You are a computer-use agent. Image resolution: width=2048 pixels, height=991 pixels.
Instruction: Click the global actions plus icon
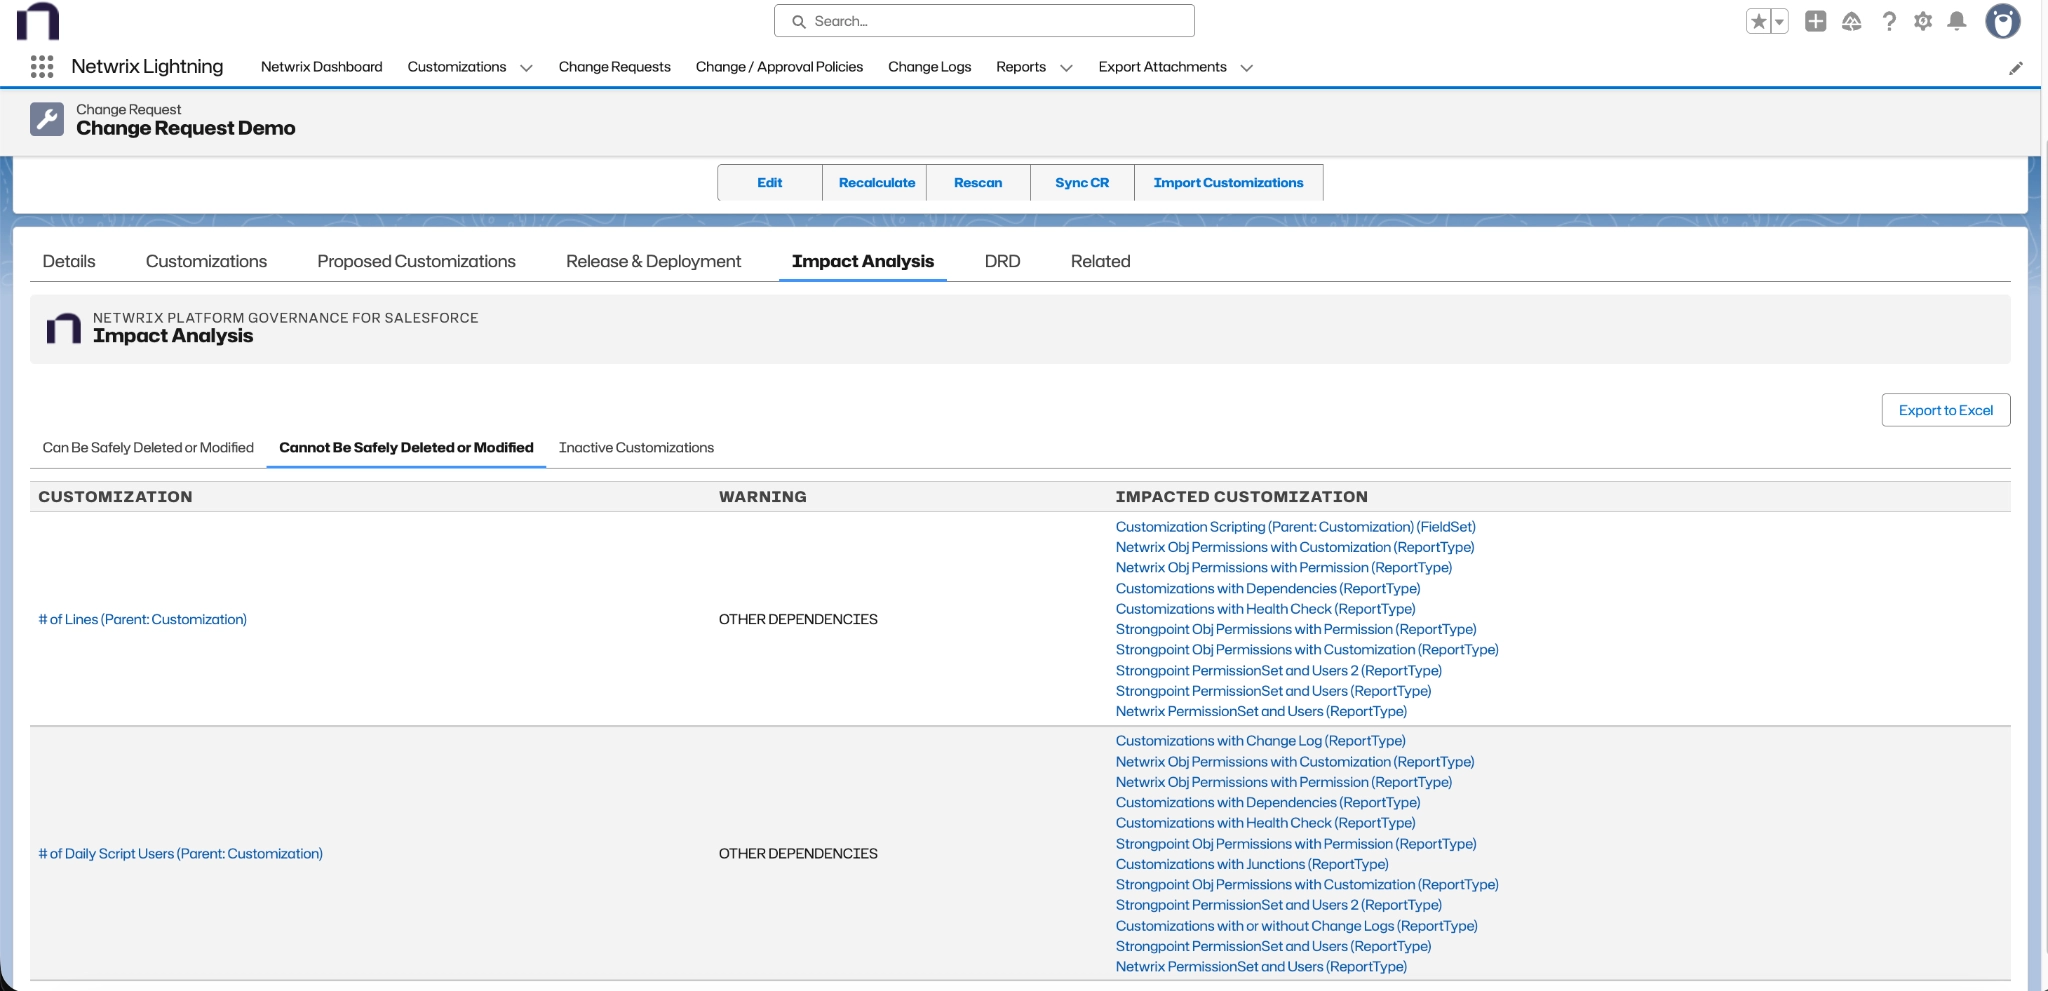pos(1817,20)
